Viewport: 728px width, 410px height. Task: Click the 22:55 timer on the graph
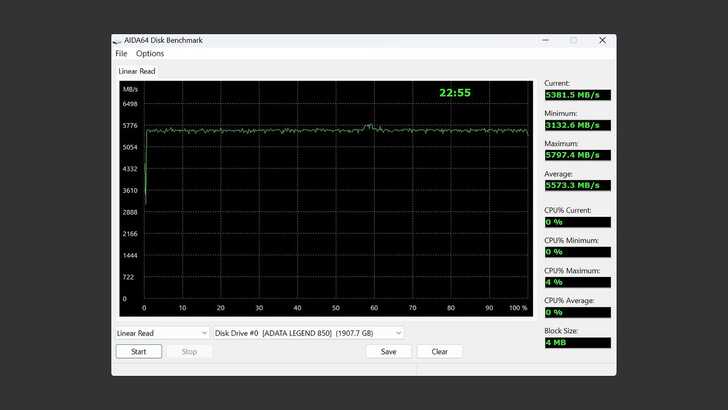click(x=455, y=93)
